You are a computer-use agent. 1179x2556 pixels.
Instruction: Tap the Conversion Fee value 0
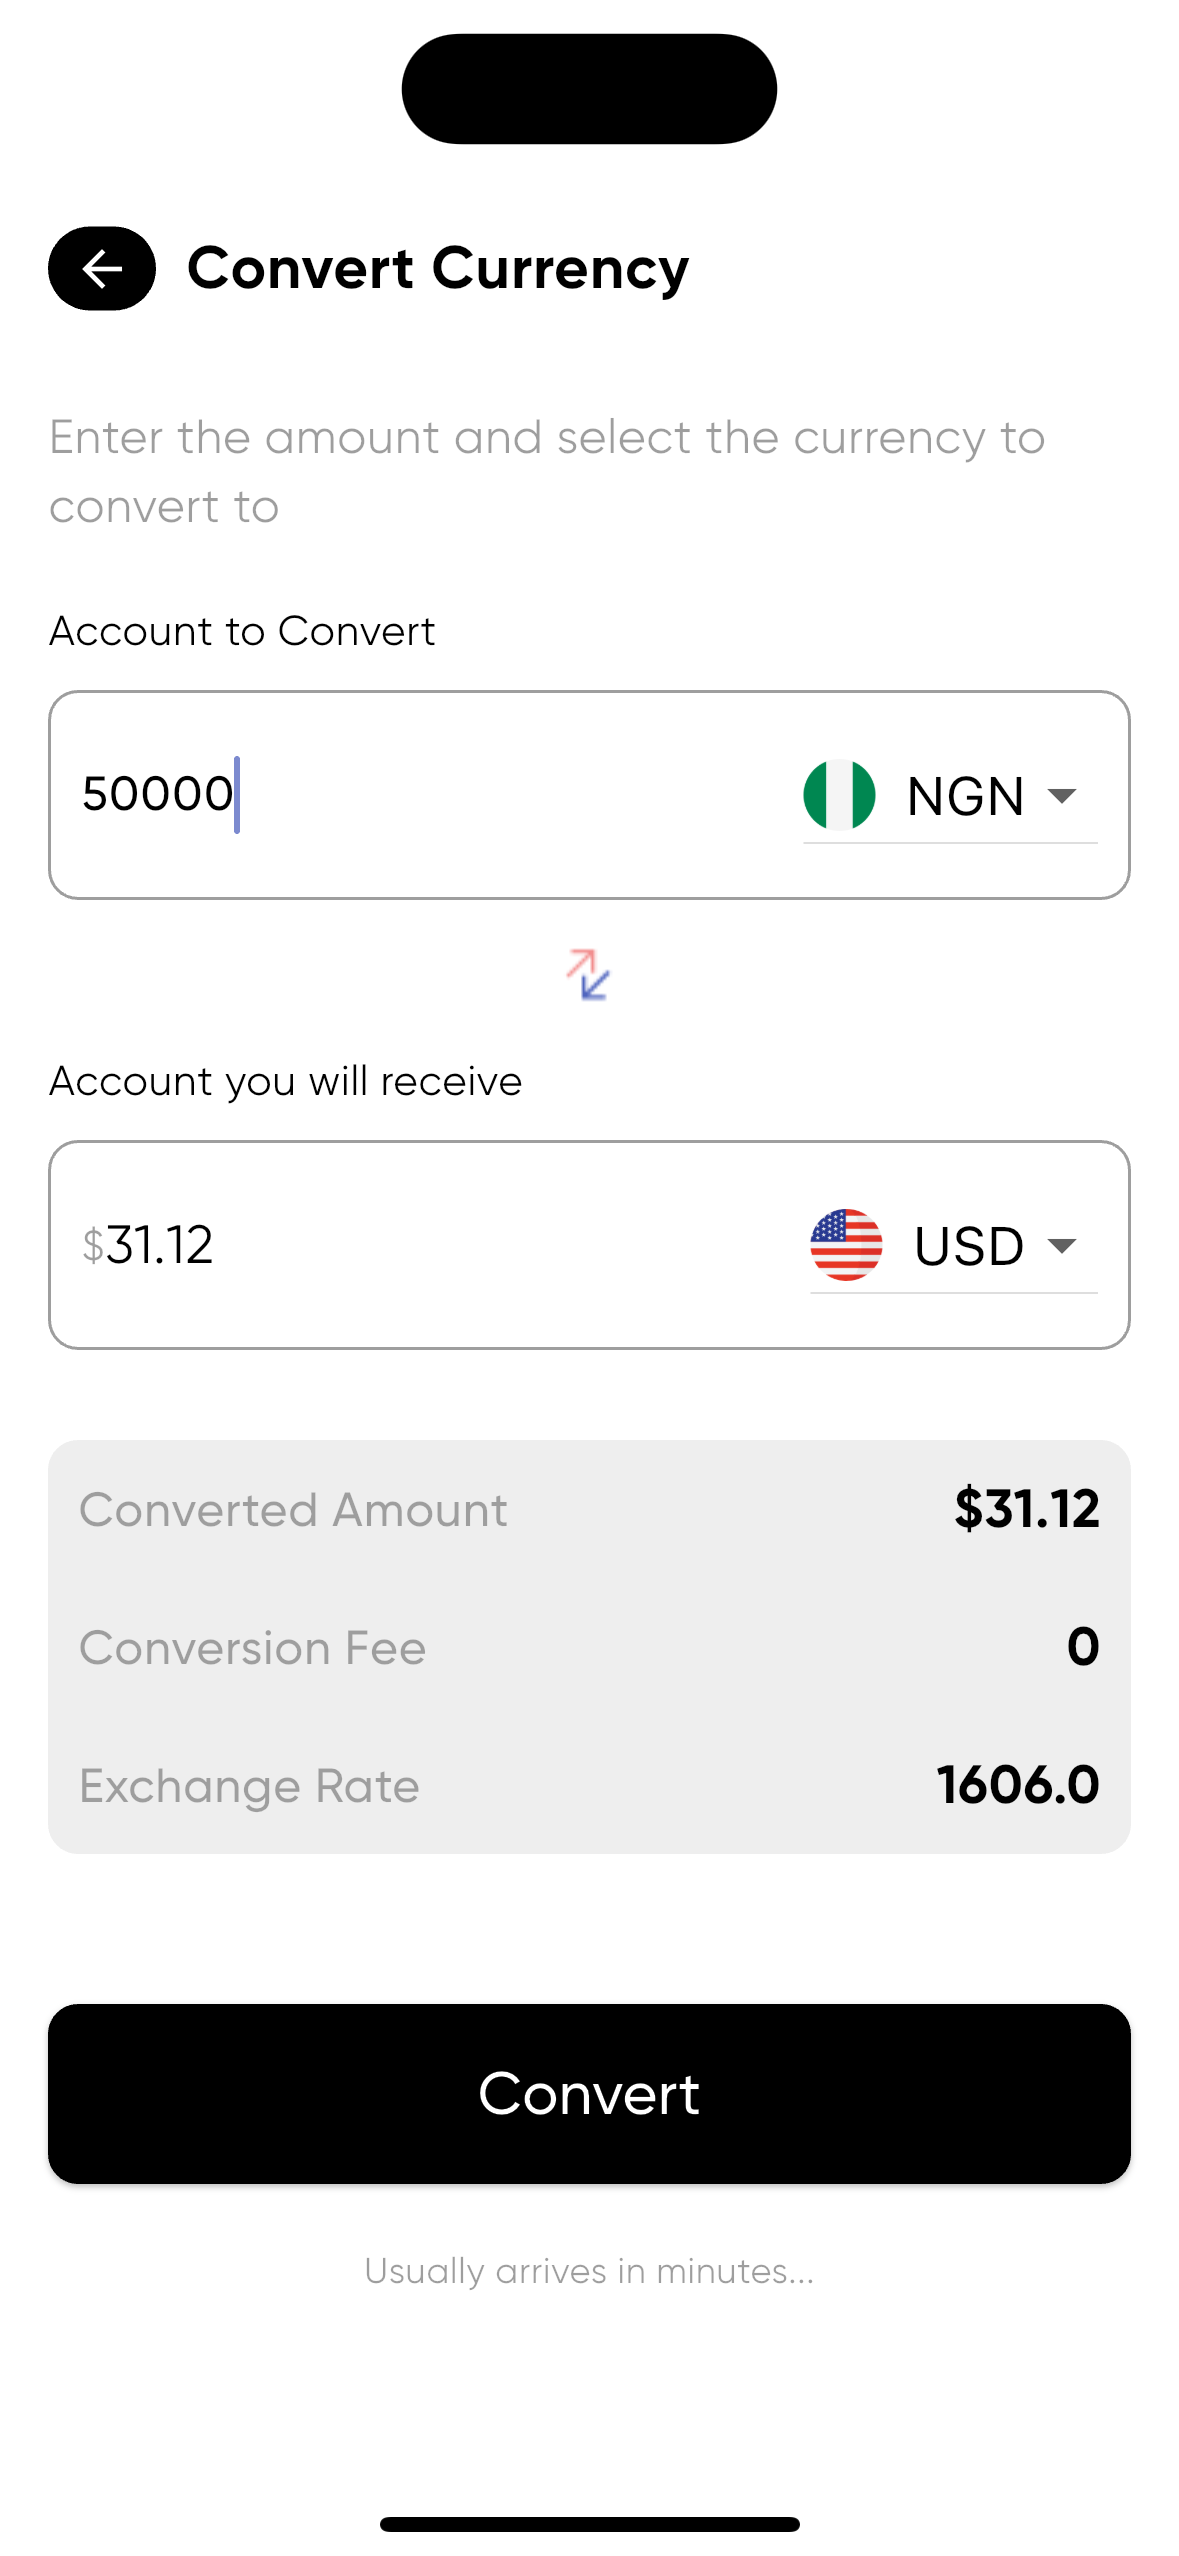(1083, 1646)
